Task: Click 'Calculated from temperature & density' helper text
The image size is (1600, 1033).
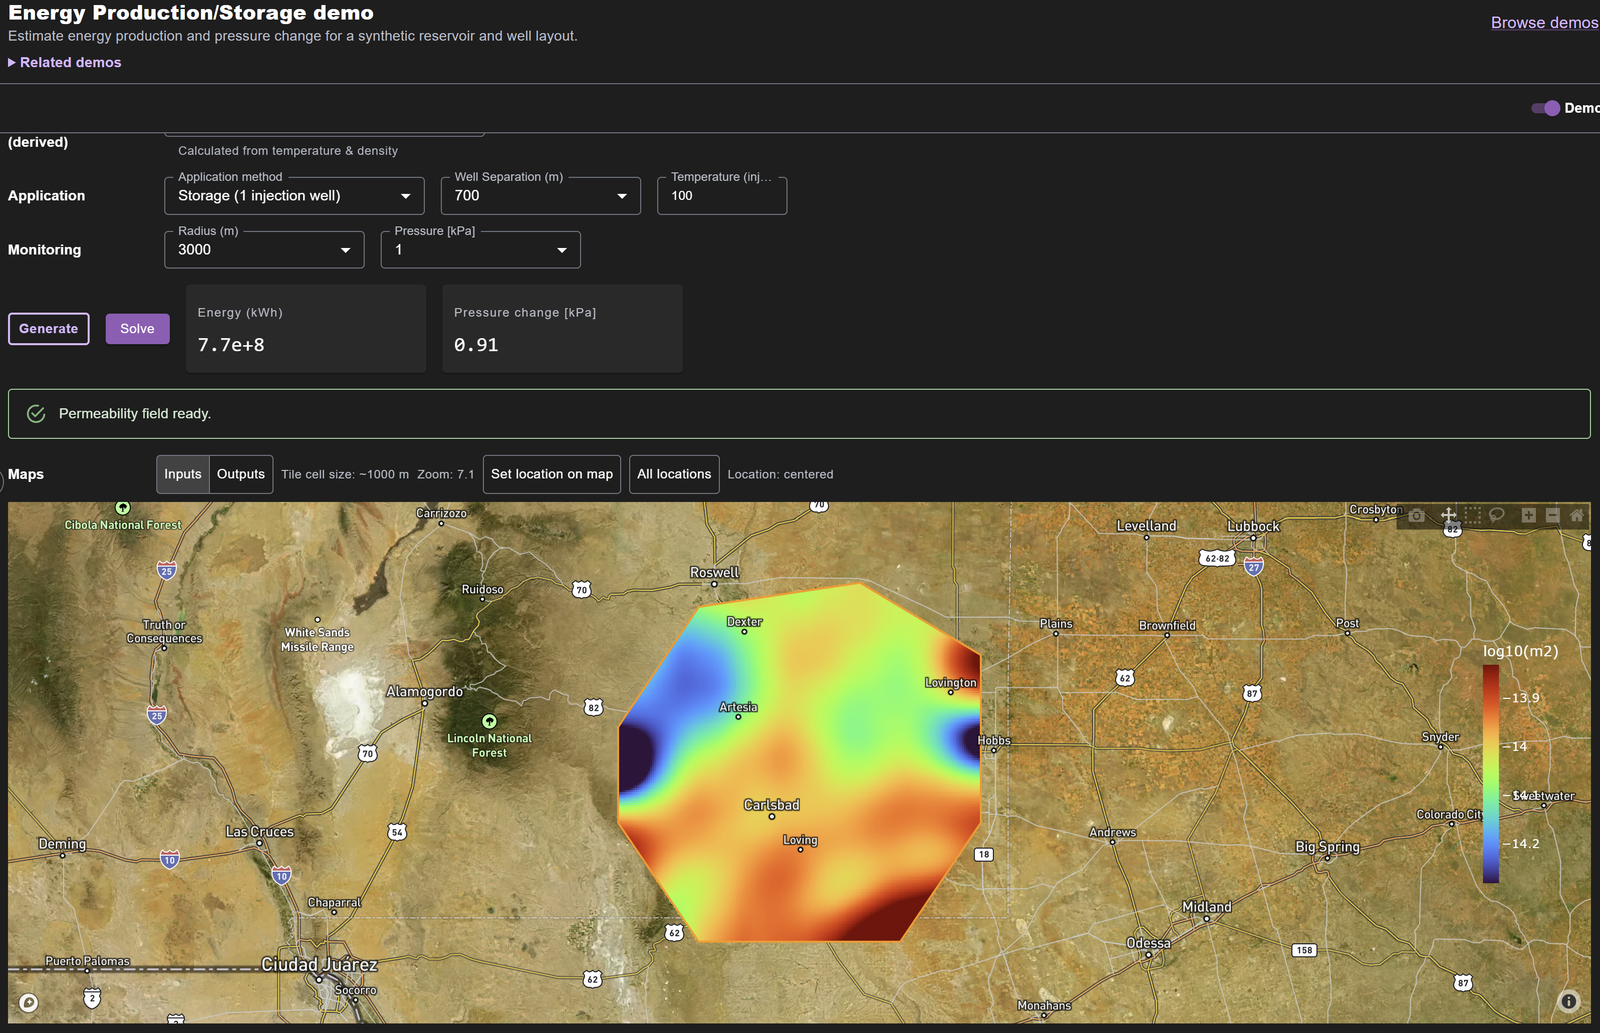Action: (288, 151)
